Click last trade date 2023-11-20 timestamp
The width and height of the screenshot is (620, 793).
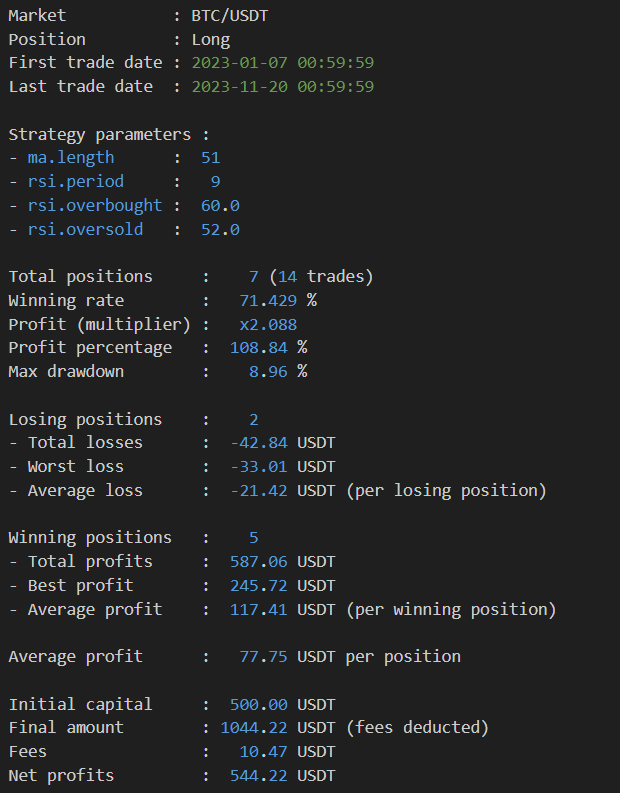point(283,86)
